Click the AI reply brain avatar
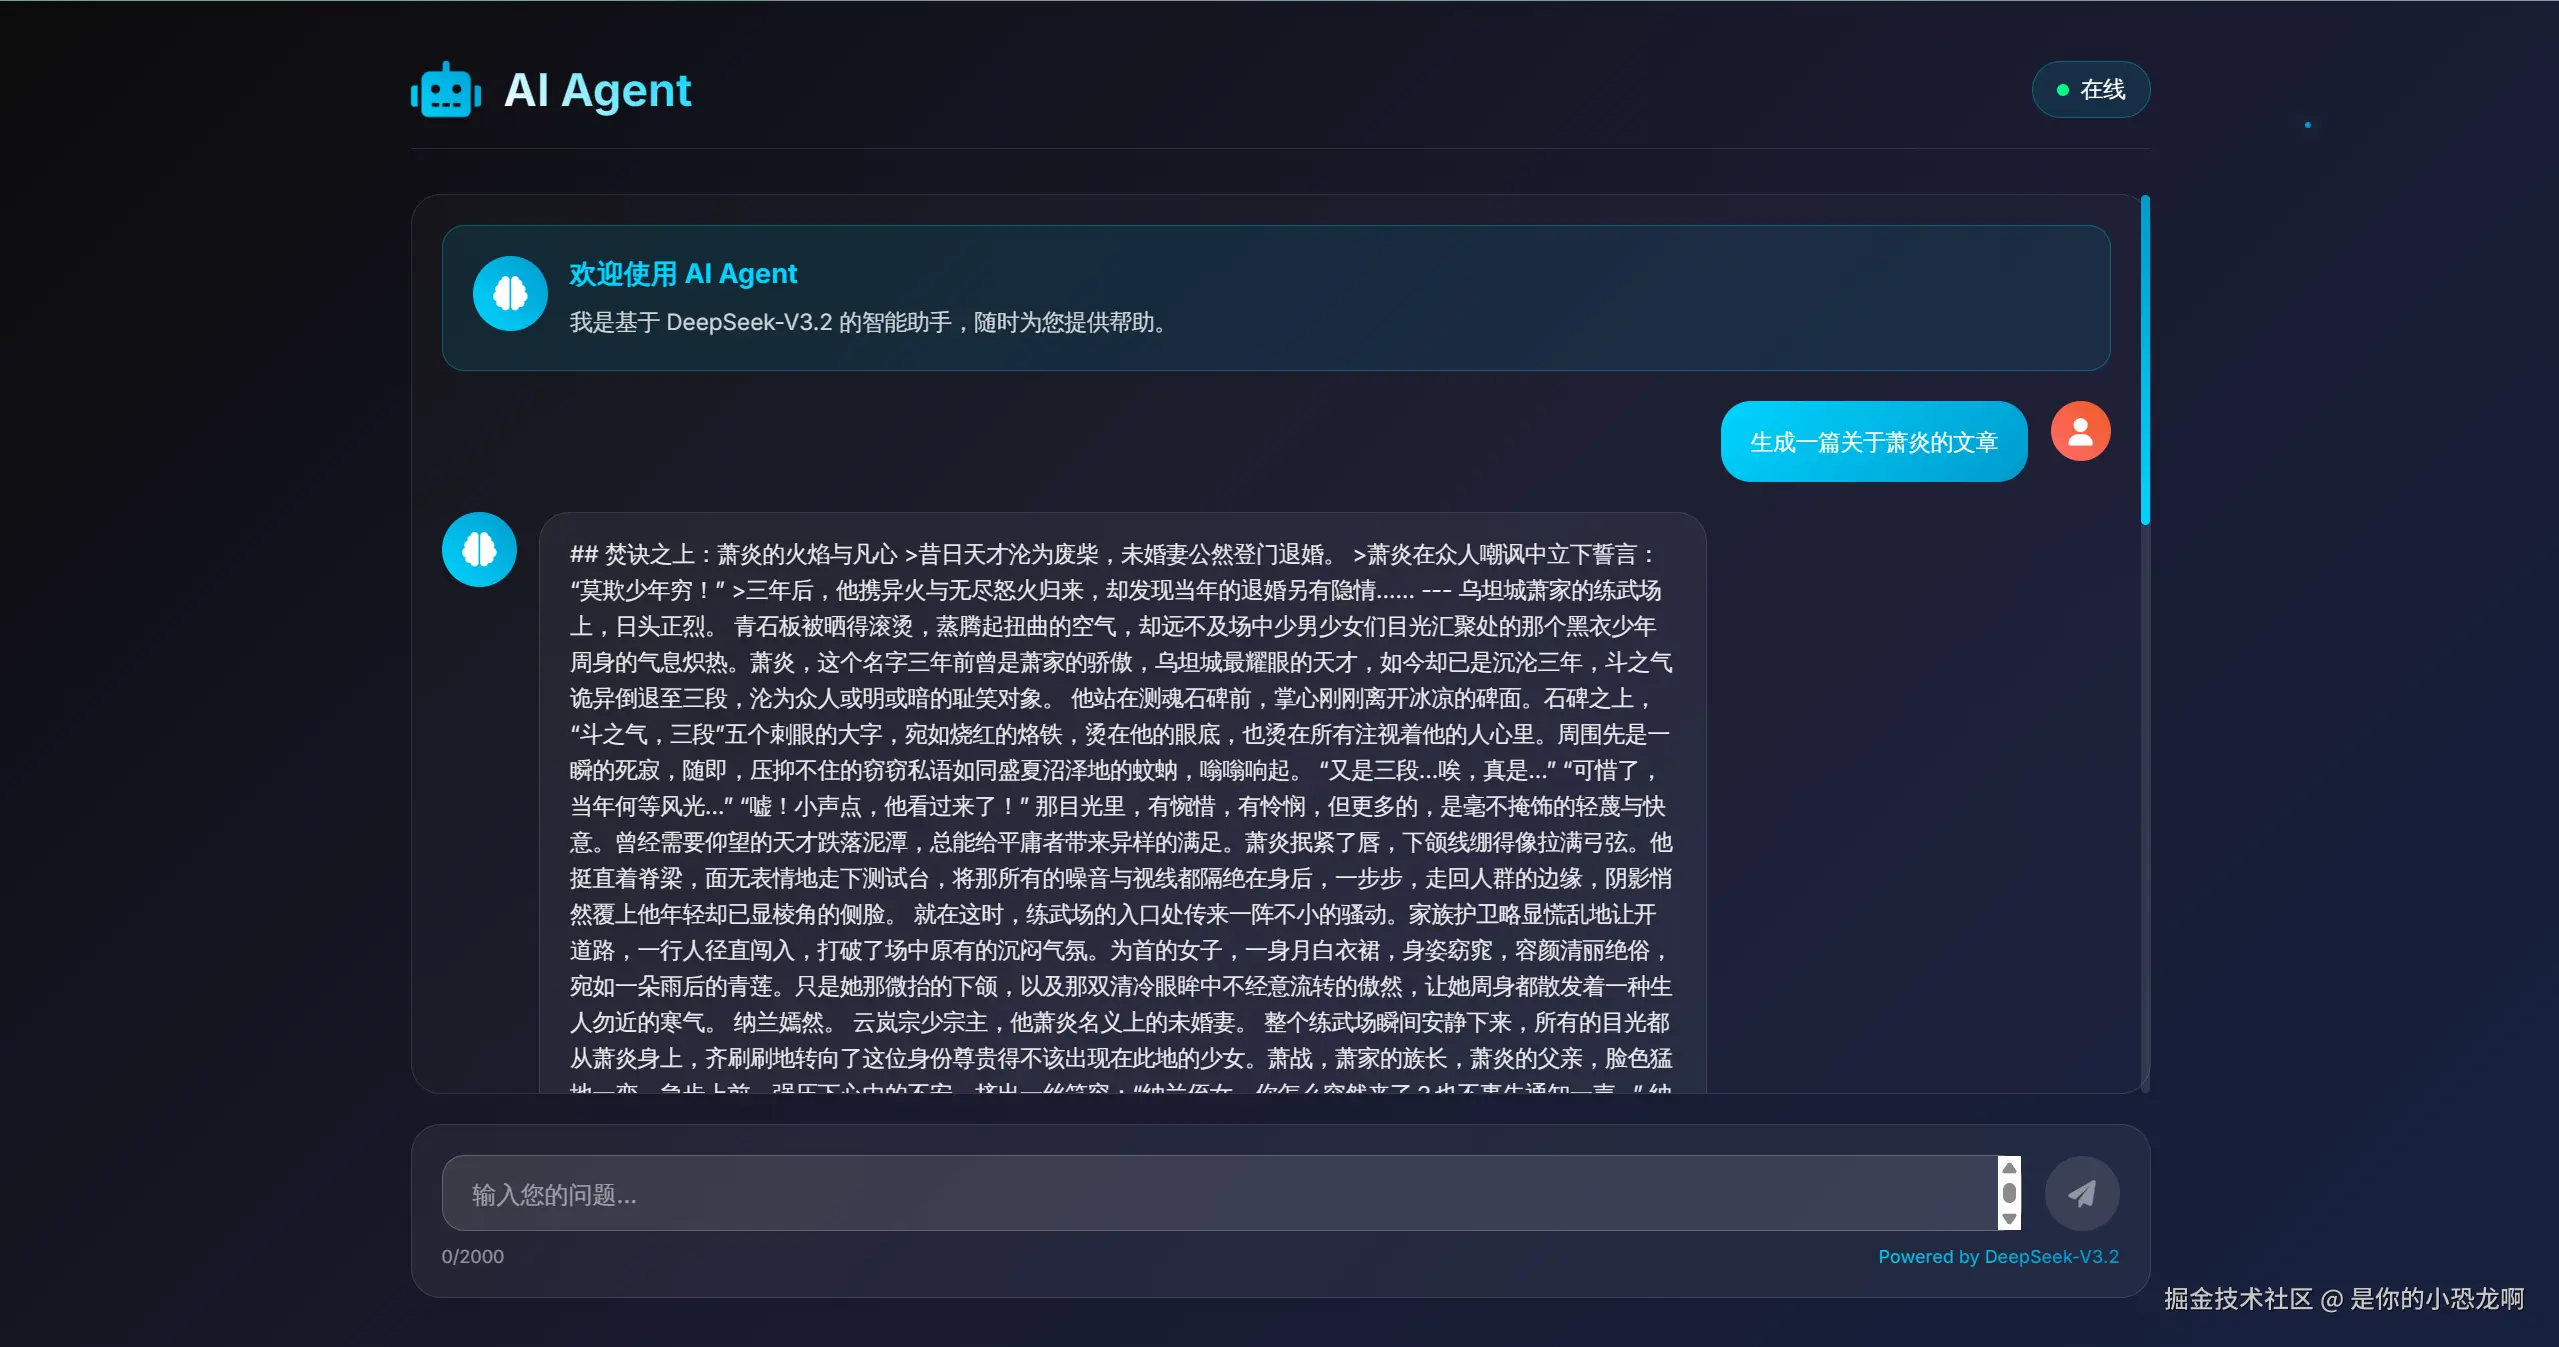This screenshot has width=2559, height=1347. 479,549
